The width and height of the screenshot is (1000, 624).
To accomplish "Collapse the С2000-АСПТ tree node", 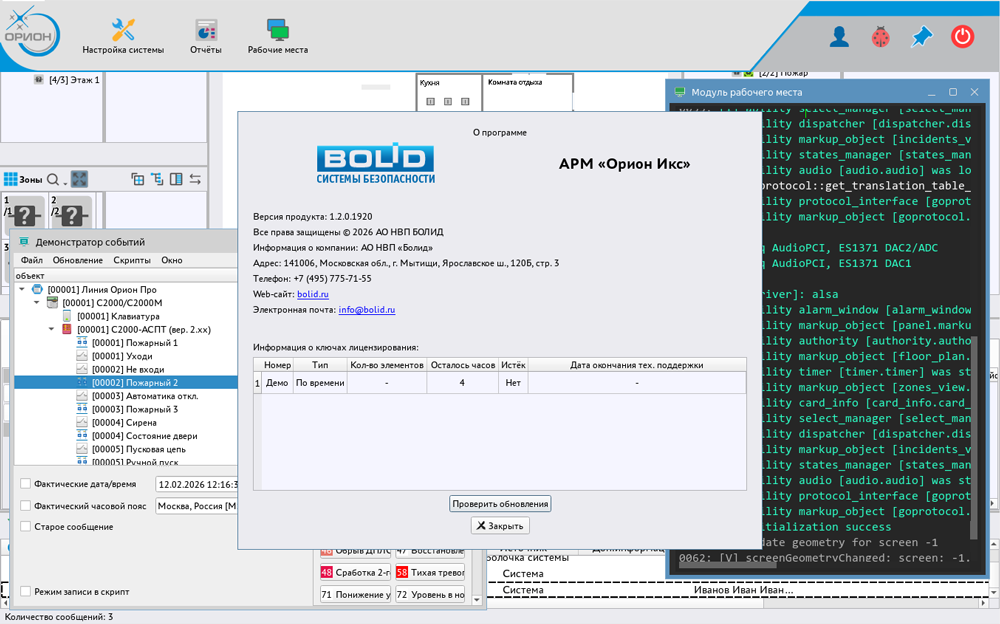I will click(51, 329).
